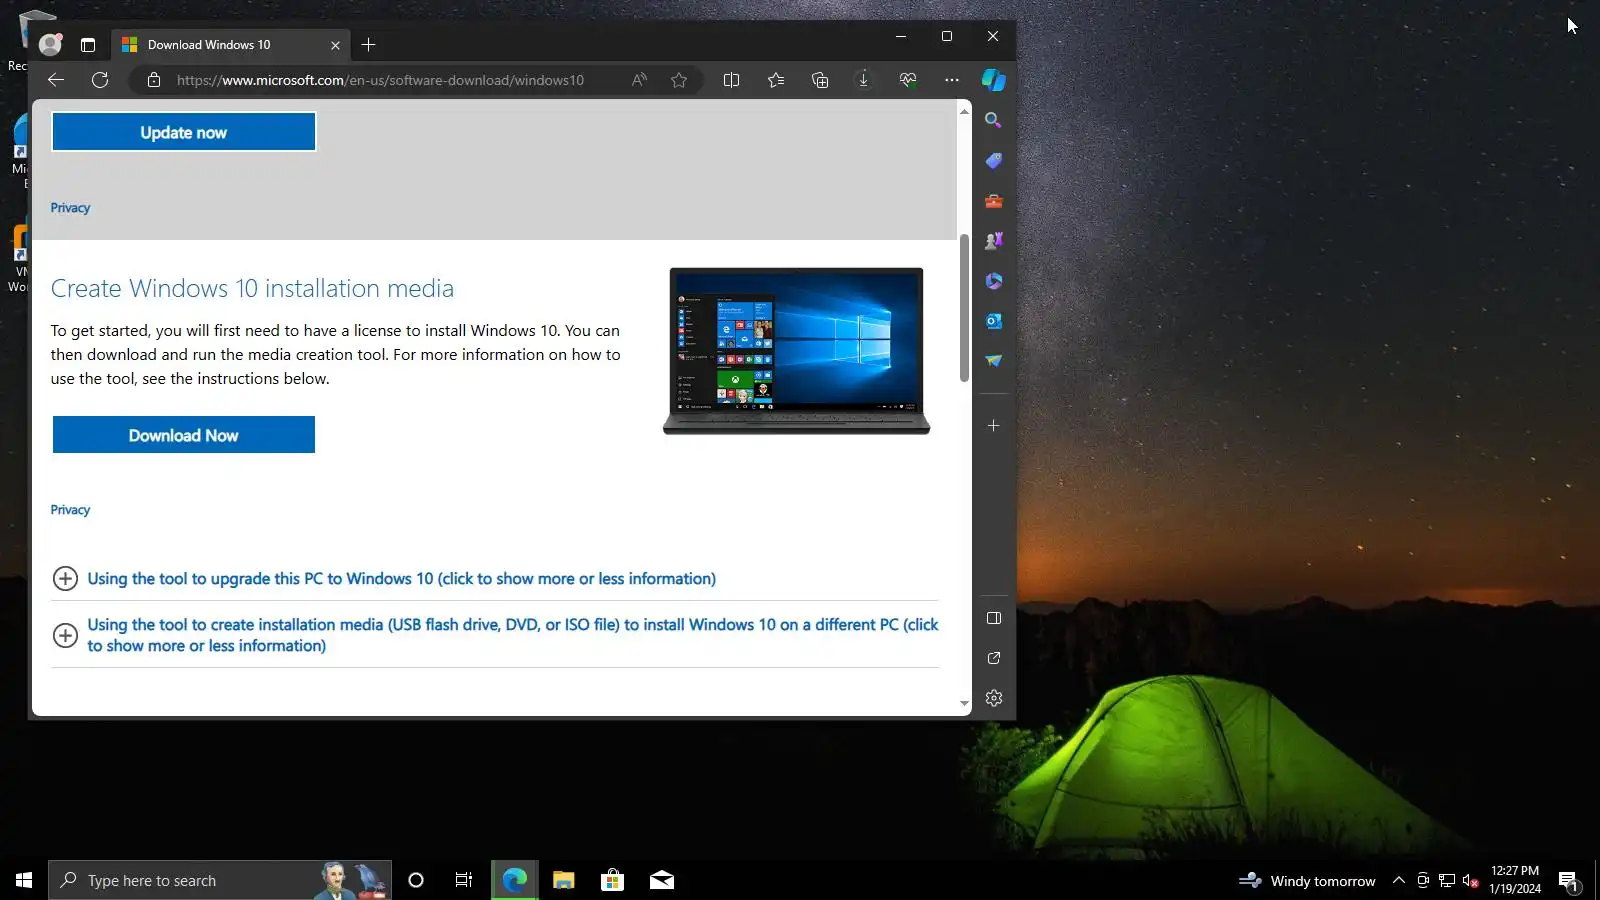Close the Download Windows 10 tab

pyautogui.click(x=335, y=45)
